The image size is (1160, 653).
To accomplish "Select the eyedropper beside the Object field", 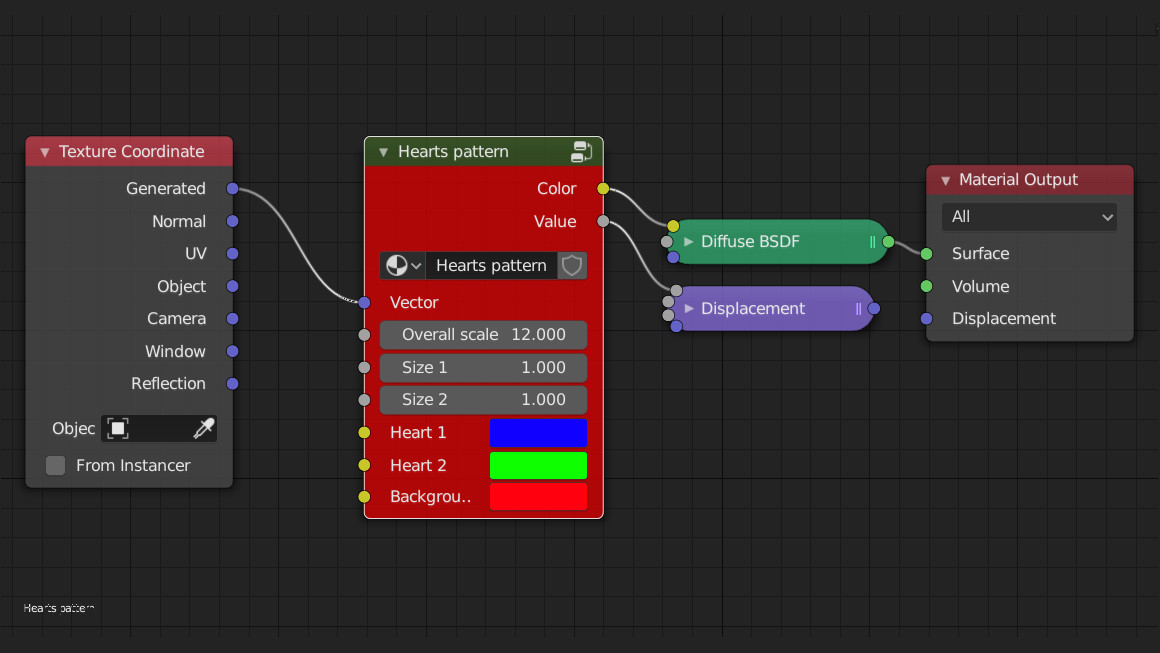I will (x=204, y=428).
